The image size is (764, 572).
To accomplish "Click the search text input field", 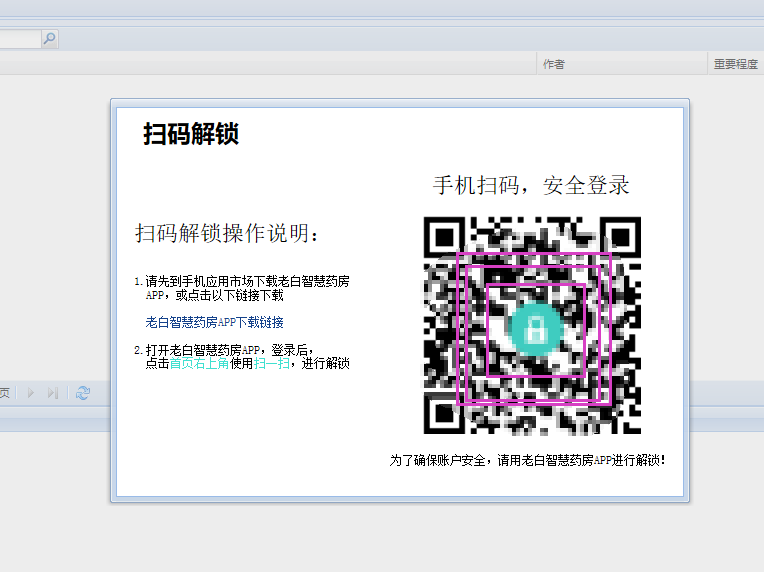I will click(x=20, y=39).
